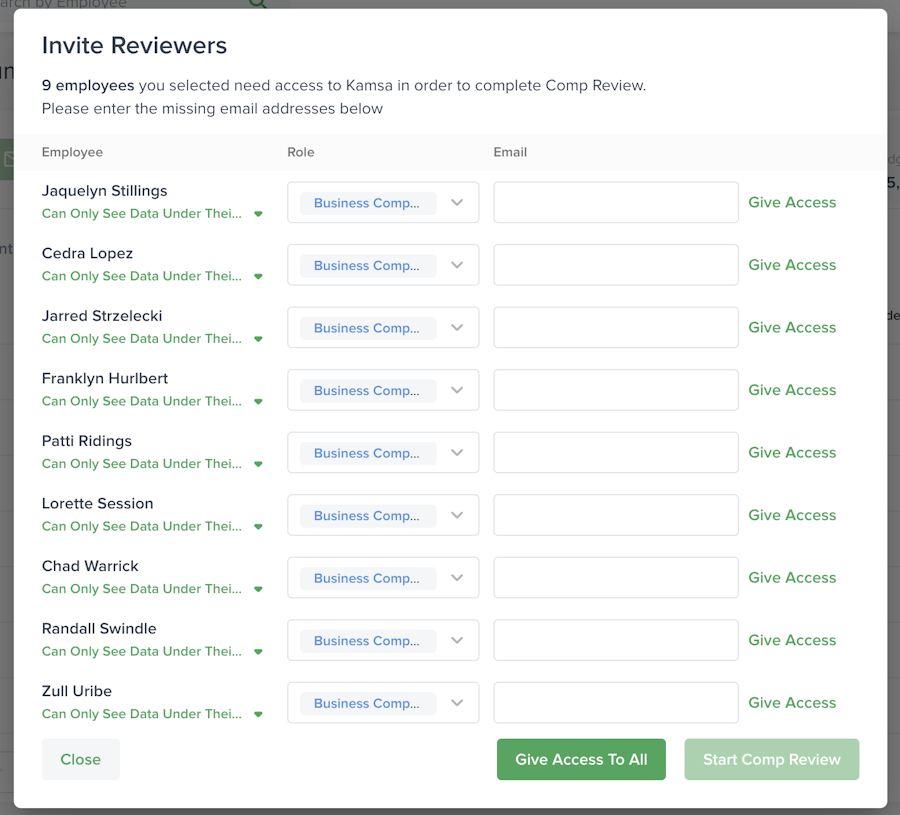
Task: Expand Cedra Lopez data visibility caret
Action: point(258,277)
